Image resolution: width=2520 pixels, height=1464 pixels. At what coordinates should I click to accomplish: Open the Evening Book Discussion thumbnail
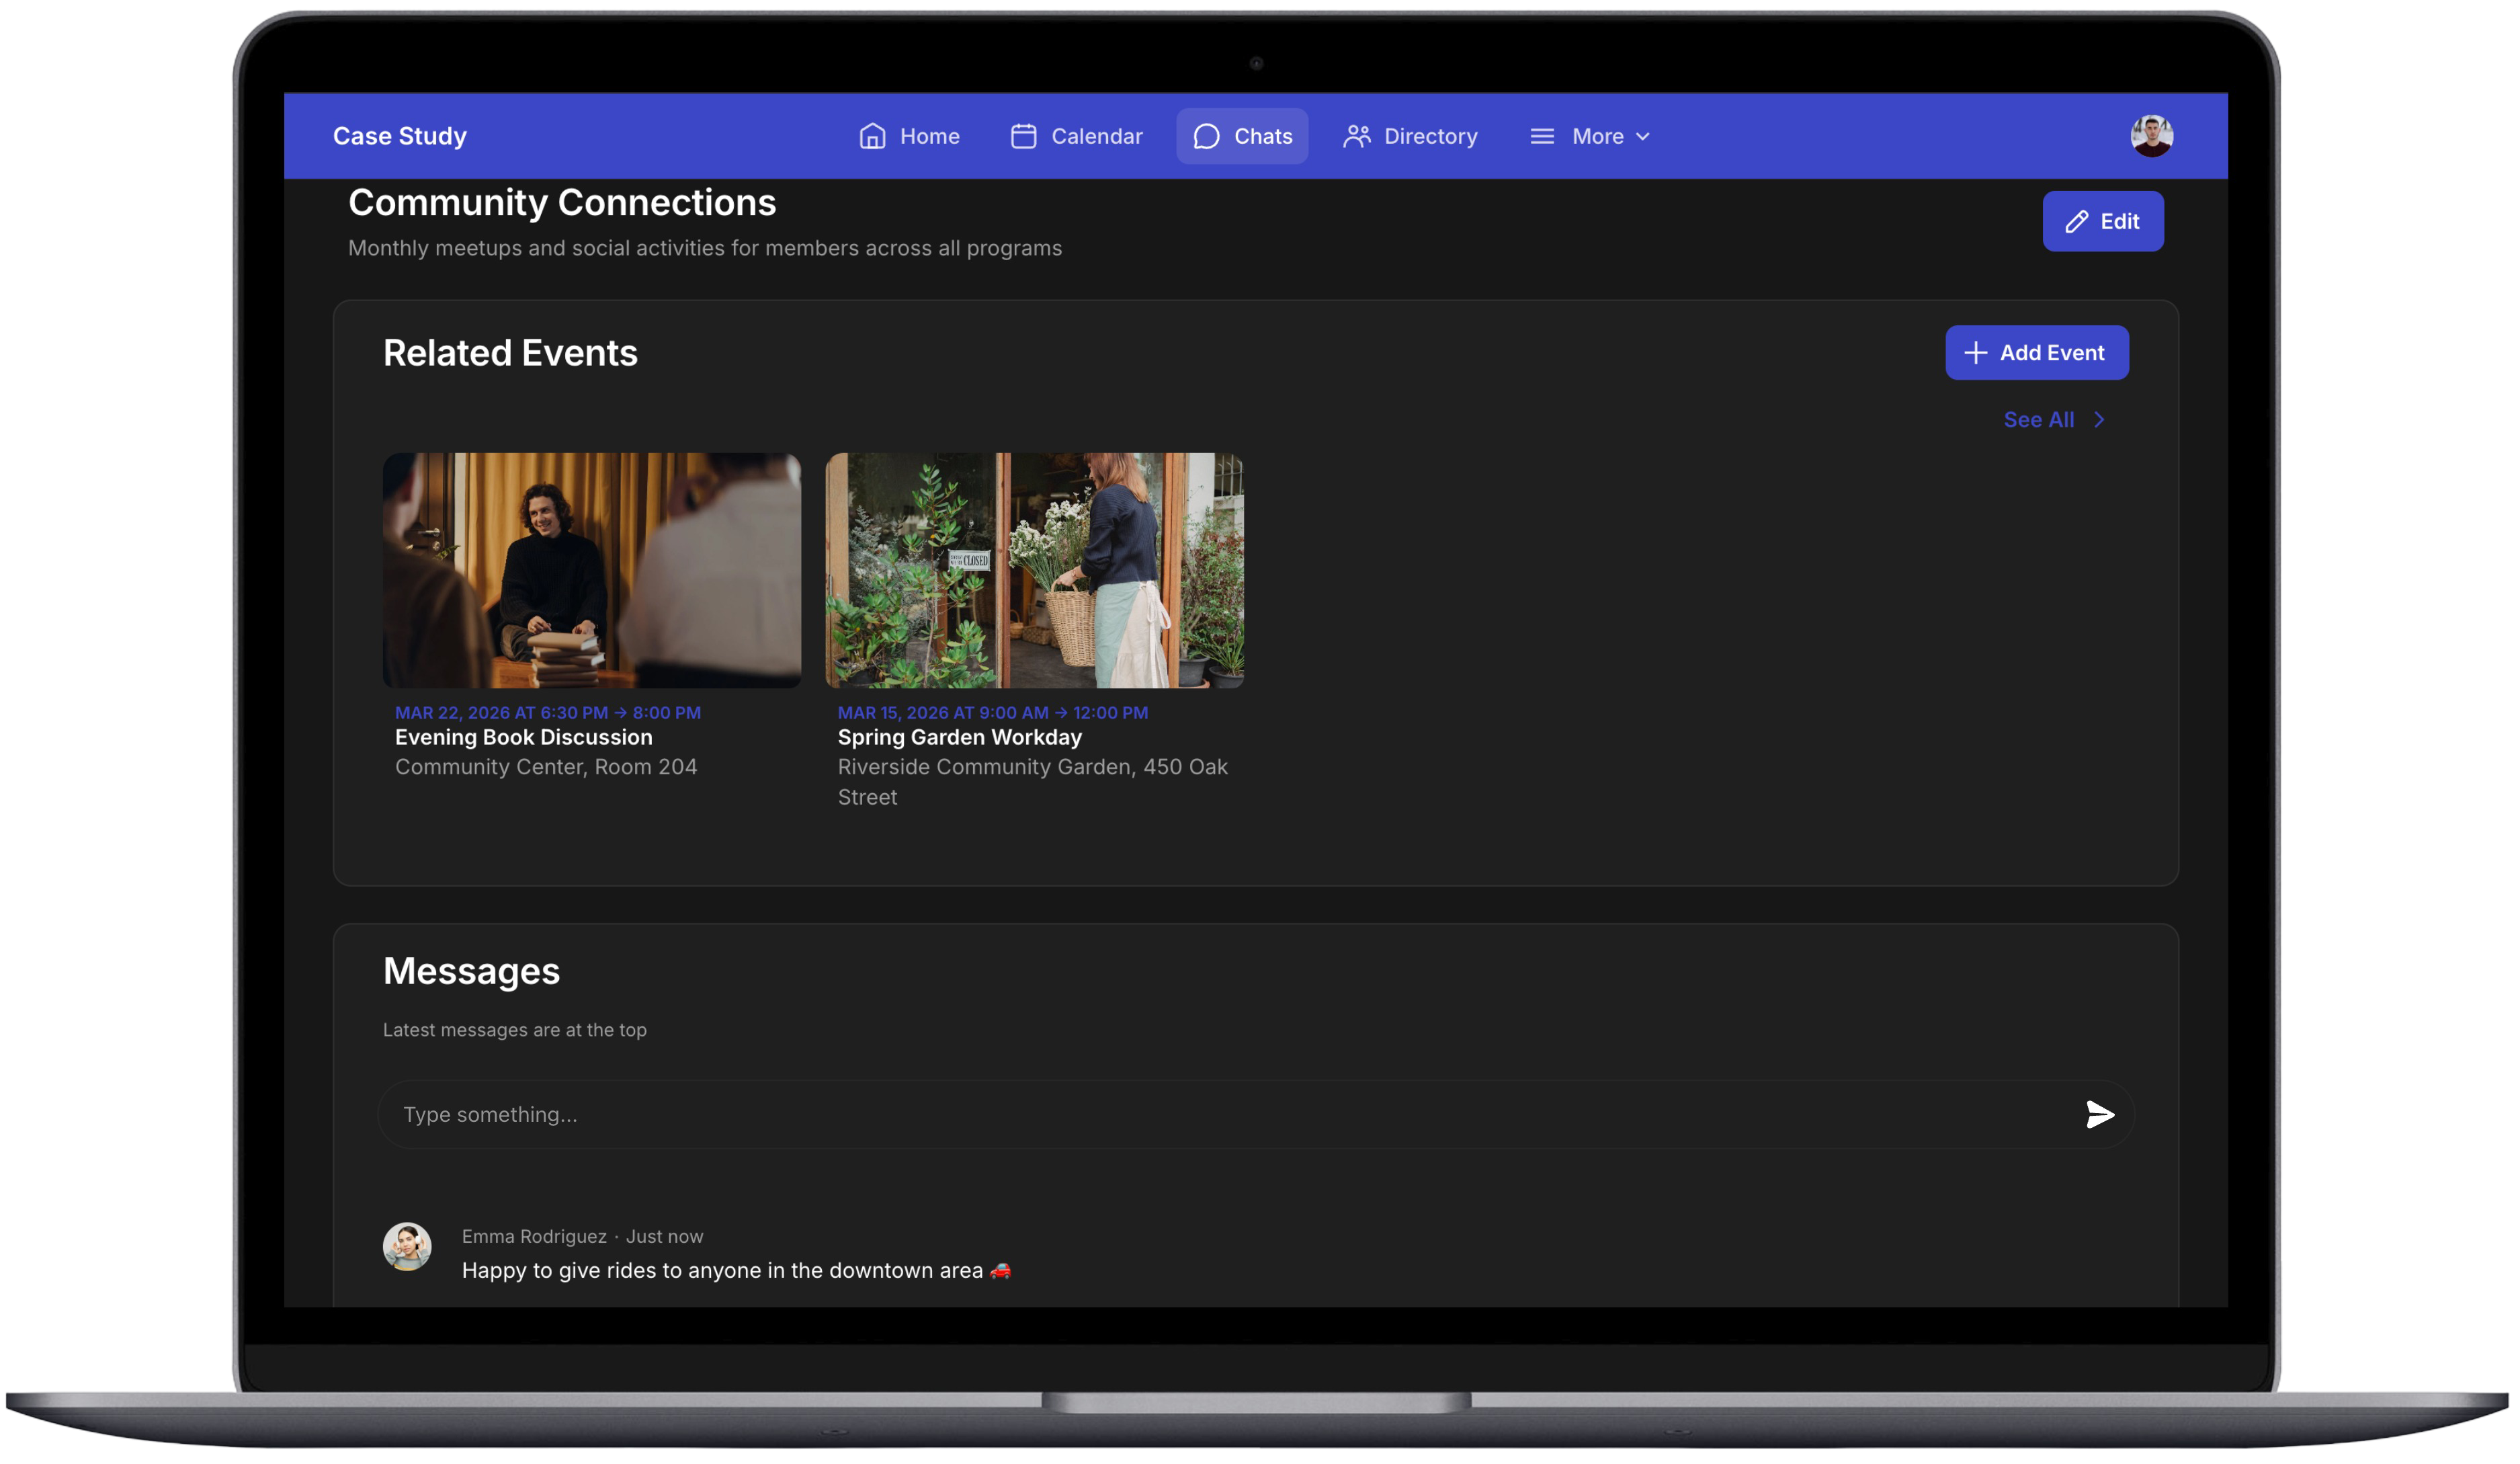tap(591, 570)
